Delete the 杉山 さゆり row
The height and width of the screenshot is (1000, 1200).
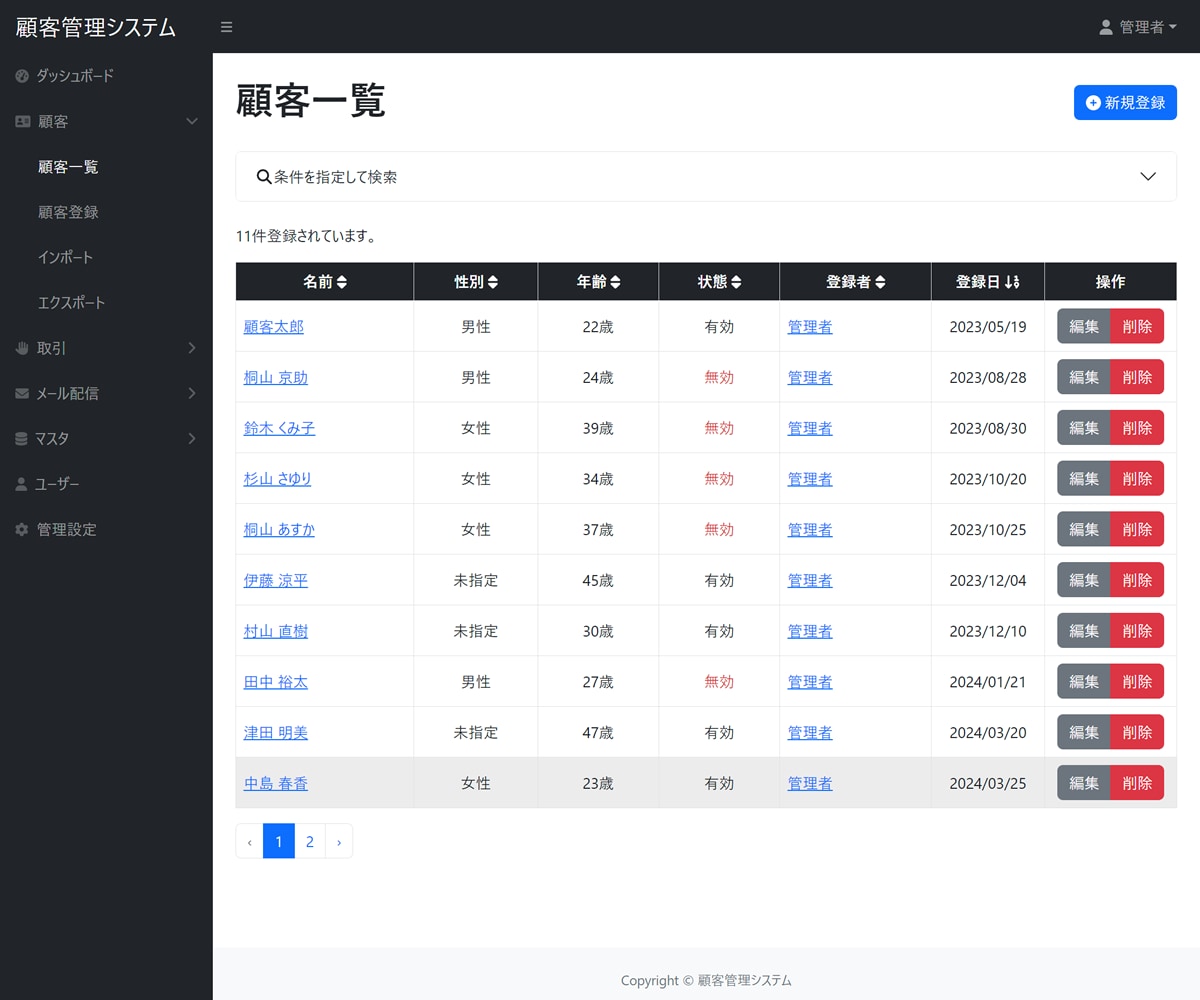[x=1137, y=479]
